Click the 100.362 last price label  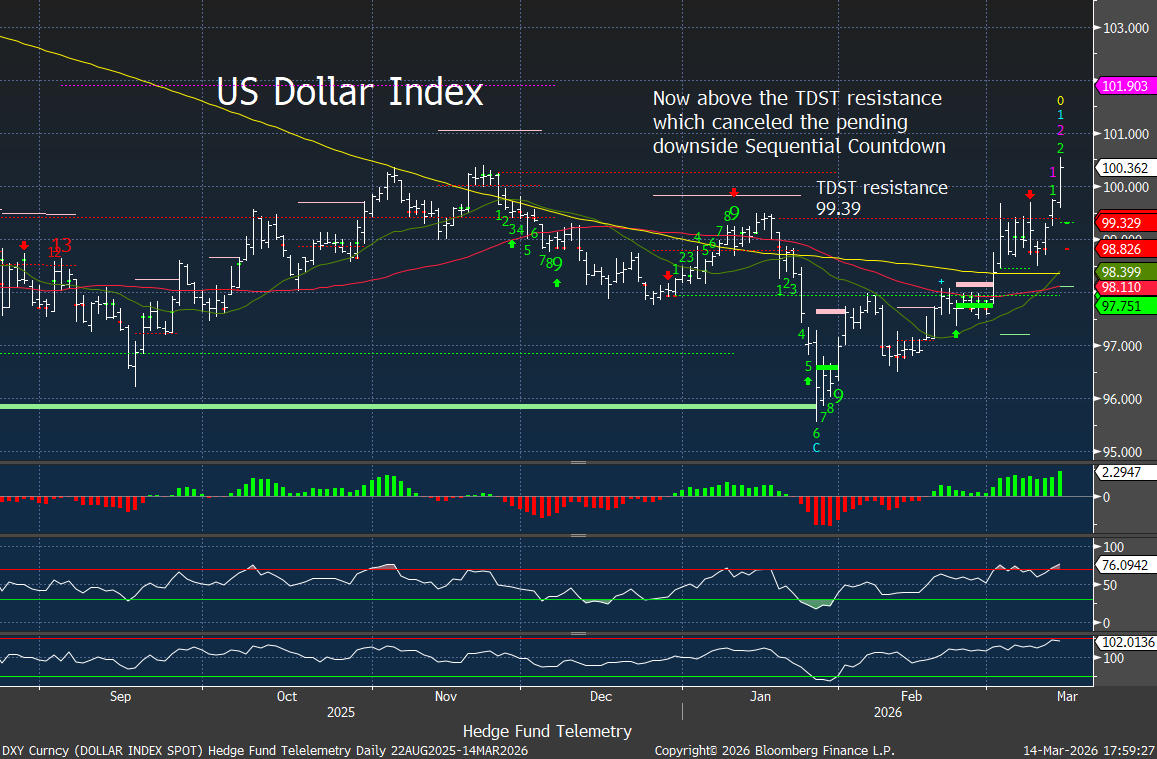1124,168
